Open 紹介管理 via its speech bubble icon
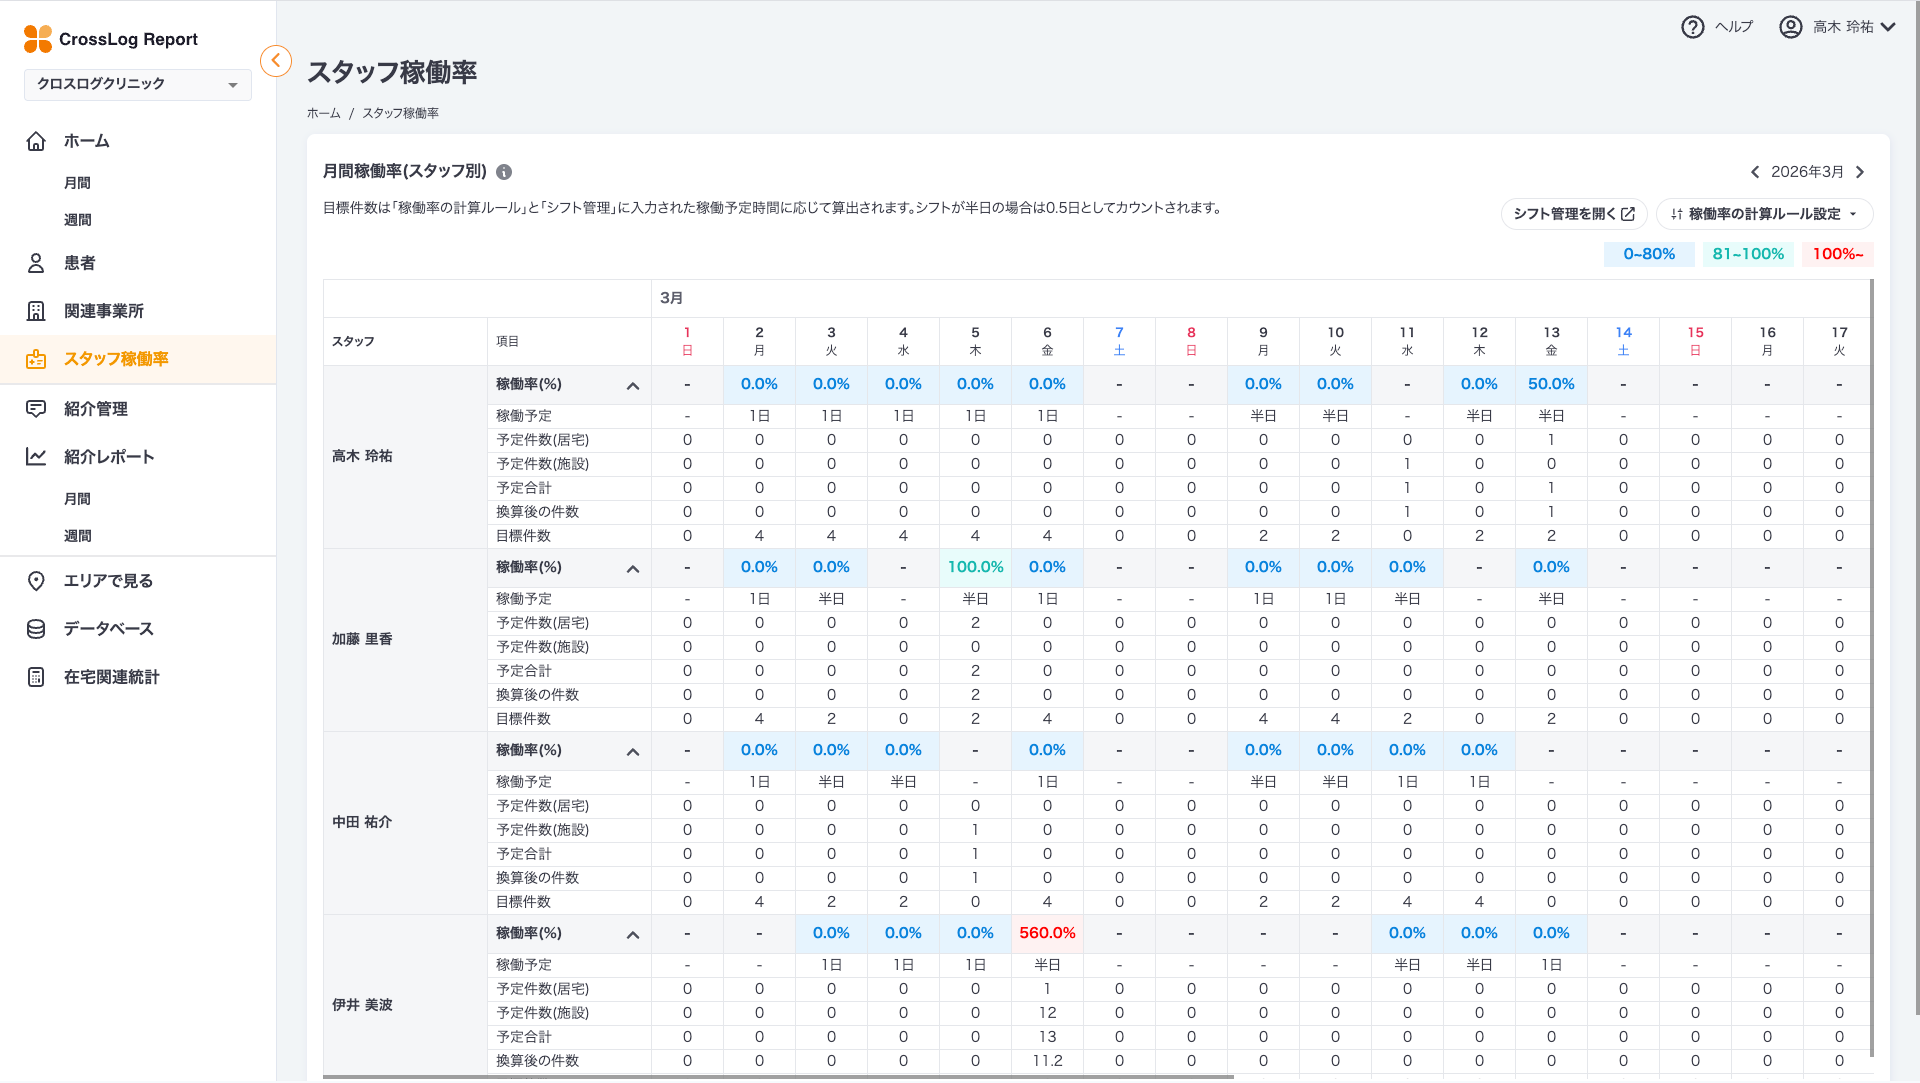 click(36, 408)
